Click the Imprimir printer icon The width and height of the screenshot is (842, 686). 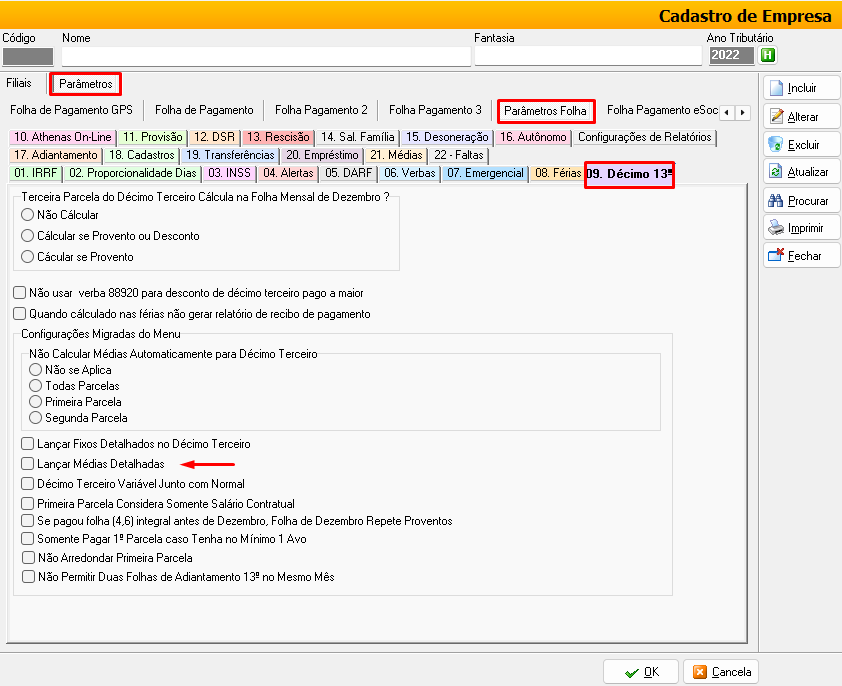pyautogui.click(x=776, y=228)
